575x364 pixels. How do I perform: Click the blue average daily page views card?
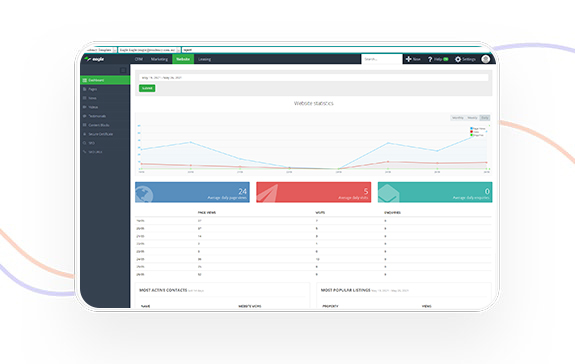(x=192, y=192)
